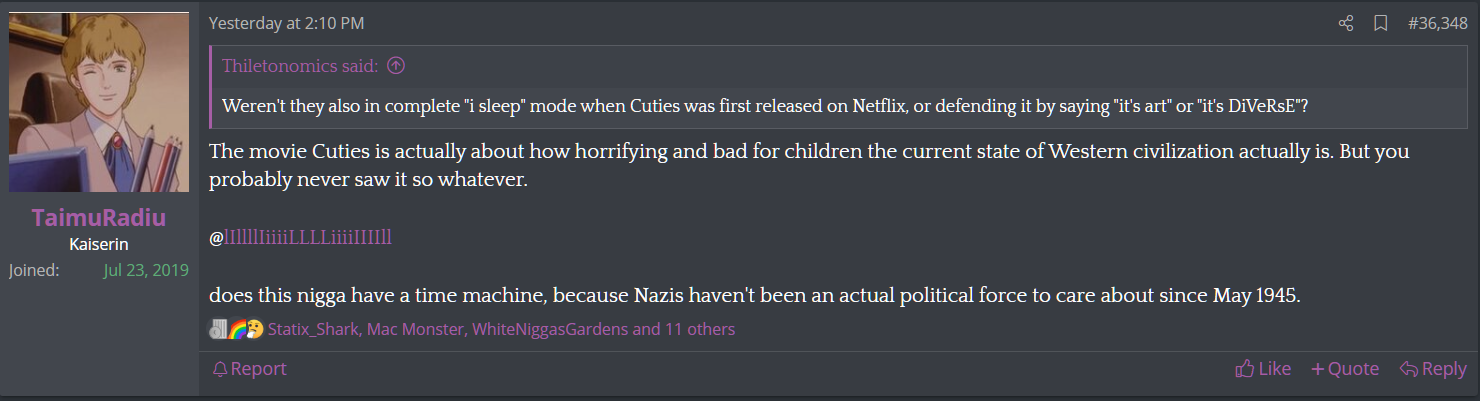
Task: Add post to multi-quote with +Quote
Action: pyautogui.click(x=1345, y=369)
